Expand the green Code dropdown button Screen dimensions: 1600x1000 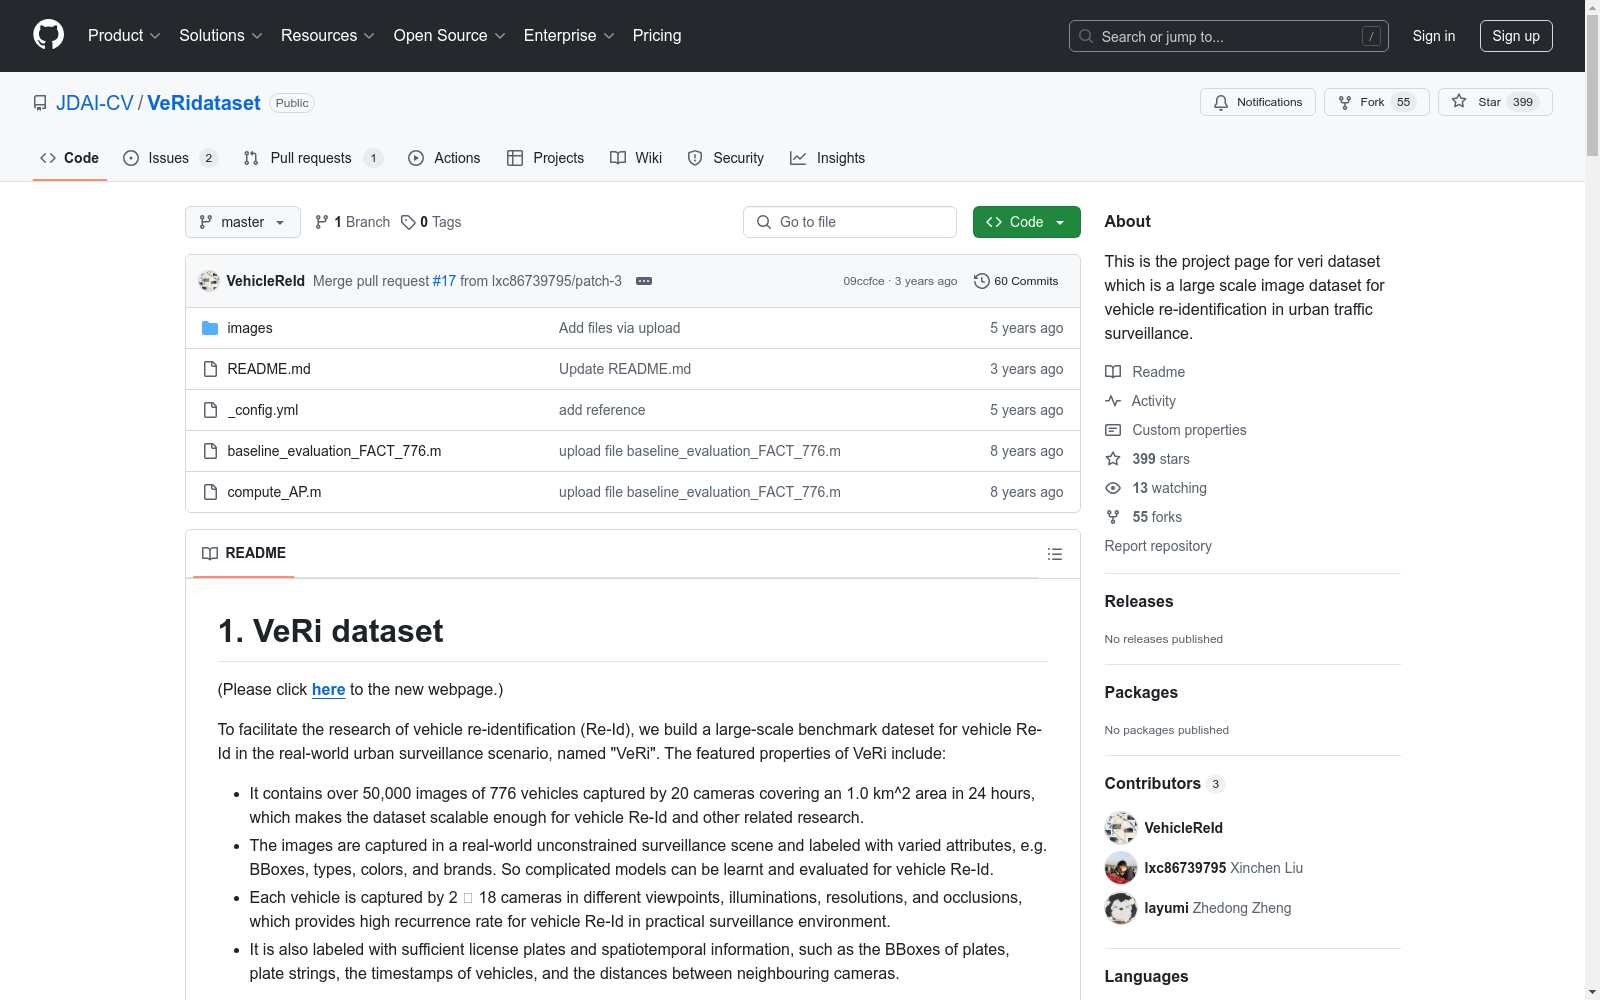[1026, 222]
